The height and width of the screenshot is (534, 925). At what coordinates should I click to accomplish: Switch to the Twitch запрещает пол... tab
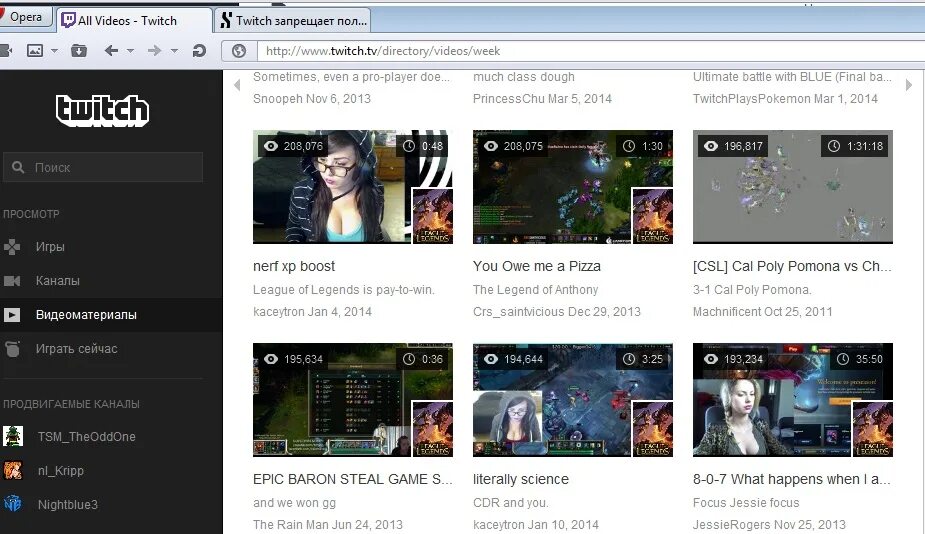293,21
